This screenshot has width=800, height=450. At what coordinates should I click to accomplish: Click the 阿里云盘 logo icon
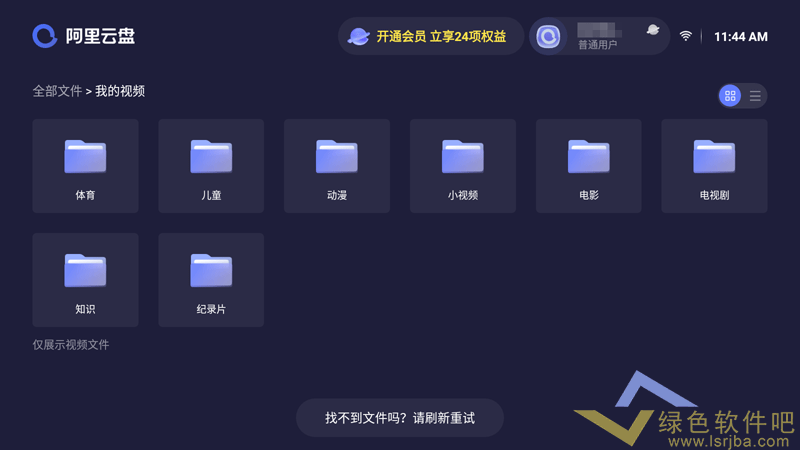click(x=45, y=36)
